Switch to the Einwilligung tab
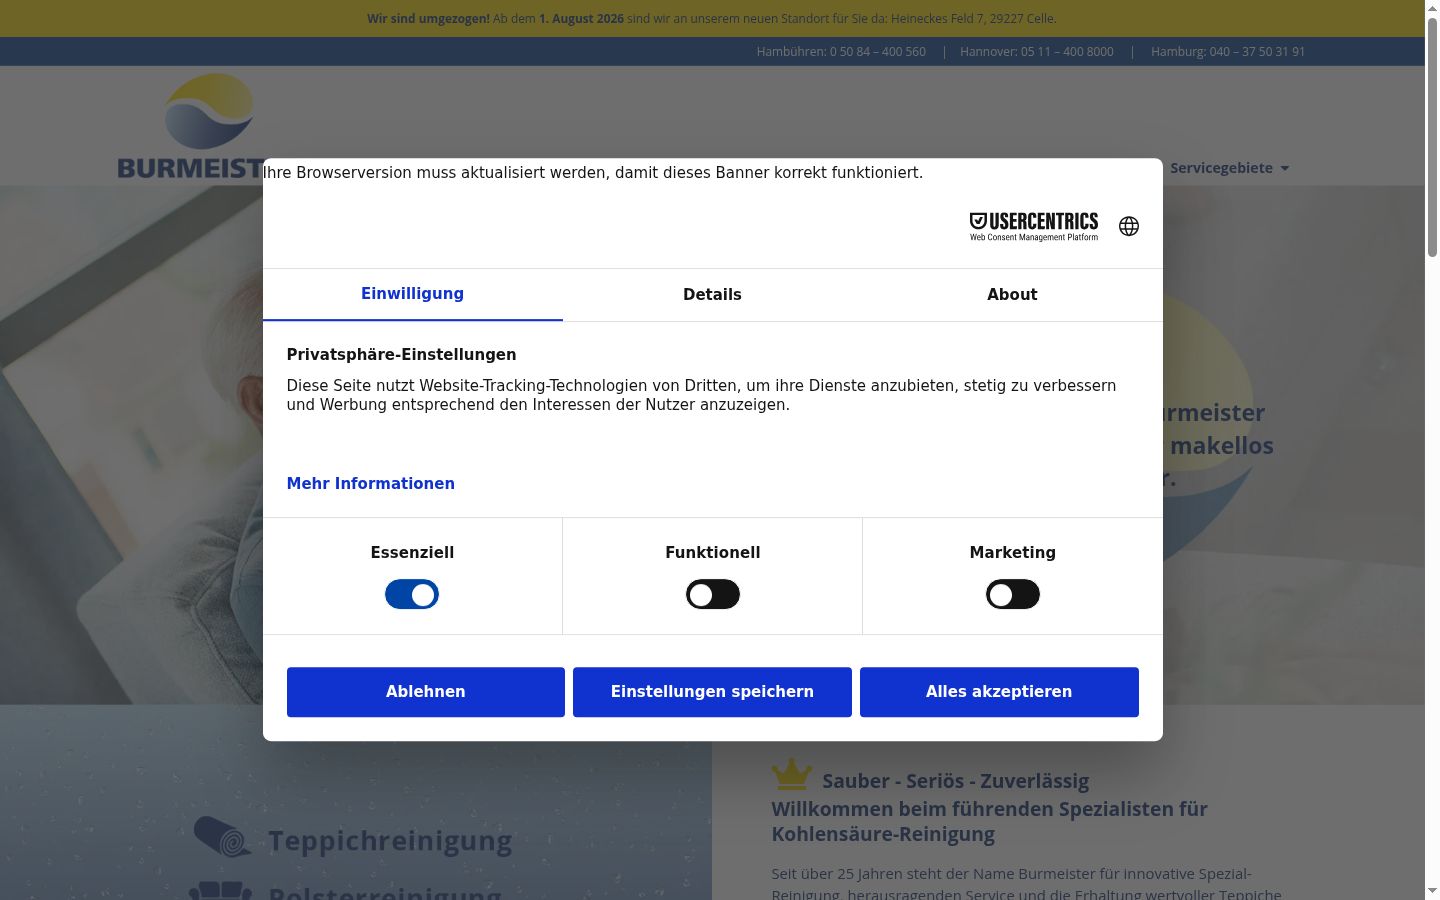Screen dimensions: 1440x900 413,294
